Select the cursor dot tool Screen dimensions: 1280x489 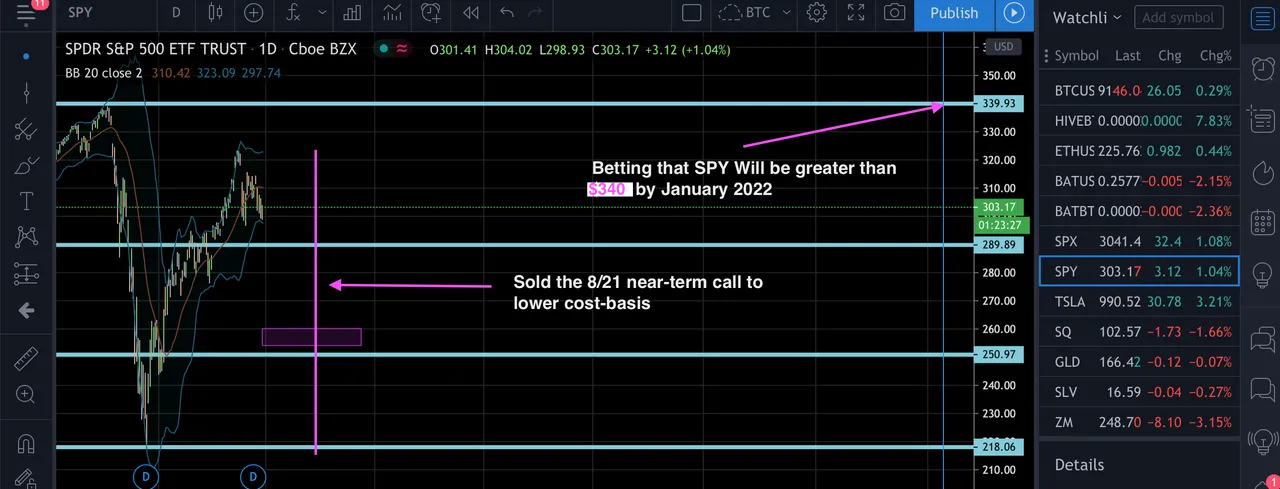(26, 56)
